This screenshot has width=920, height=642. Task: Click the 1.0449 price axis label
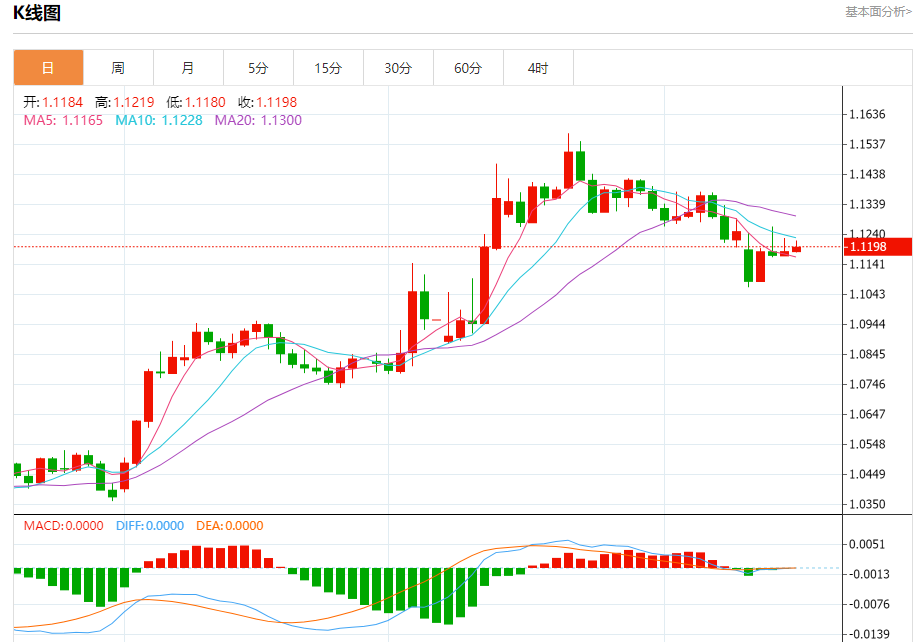coord(867,474)
